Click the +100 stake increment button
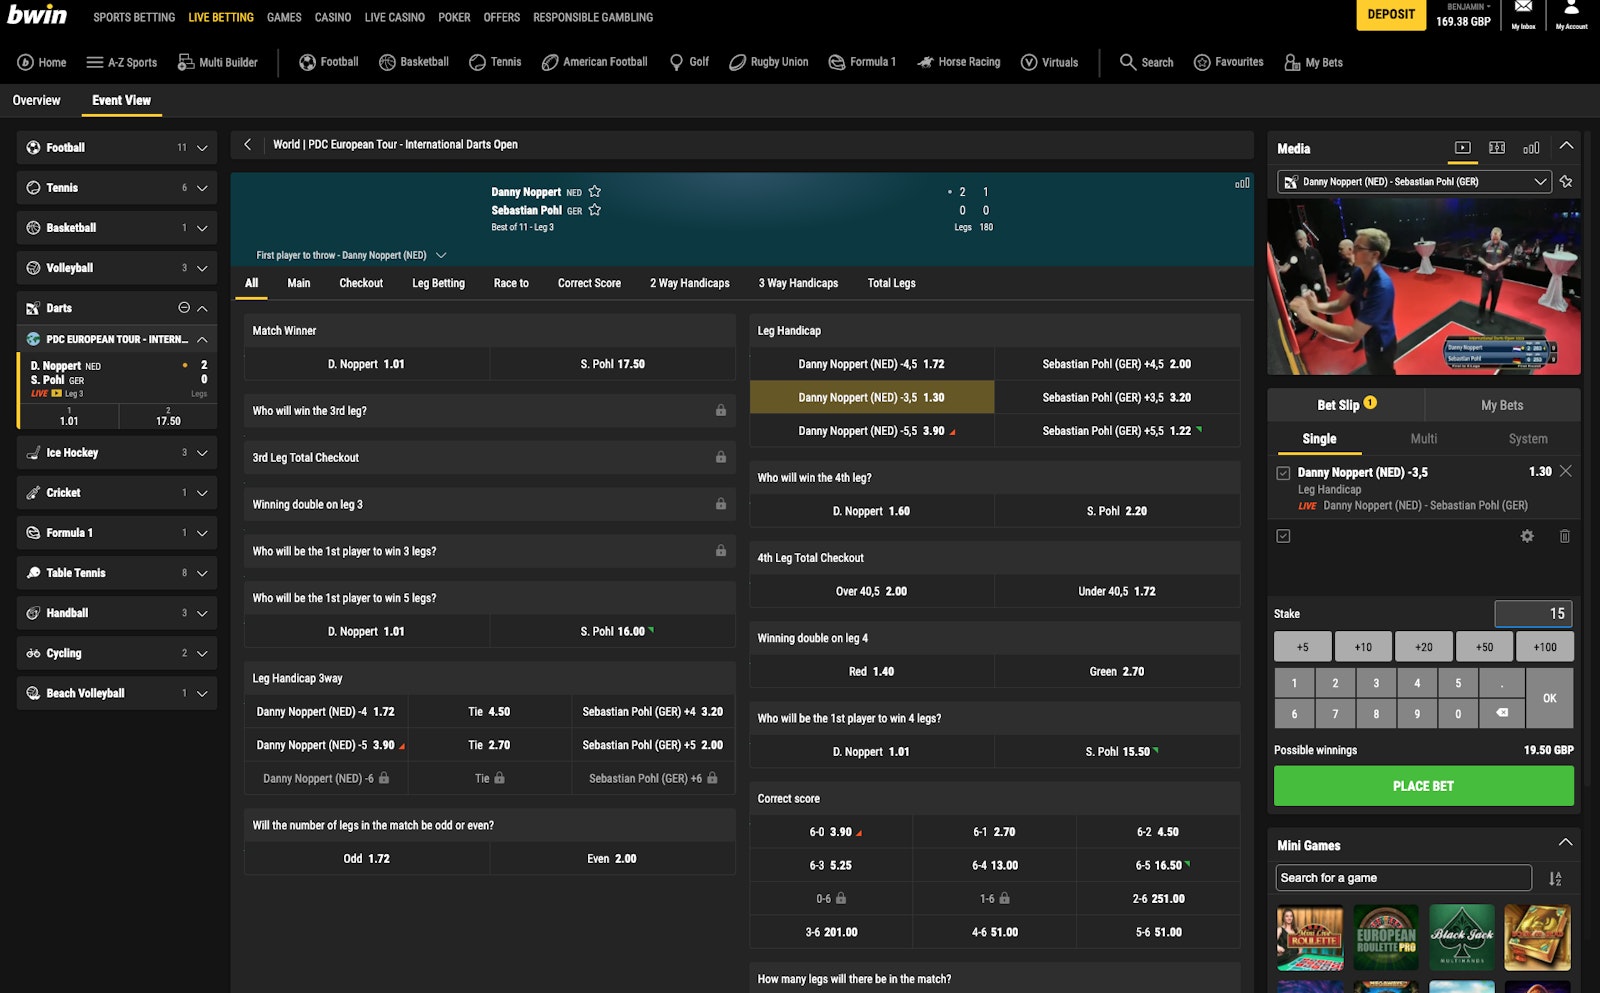The height and width of the screenshot is (993, 1600). pos(1545,646)
